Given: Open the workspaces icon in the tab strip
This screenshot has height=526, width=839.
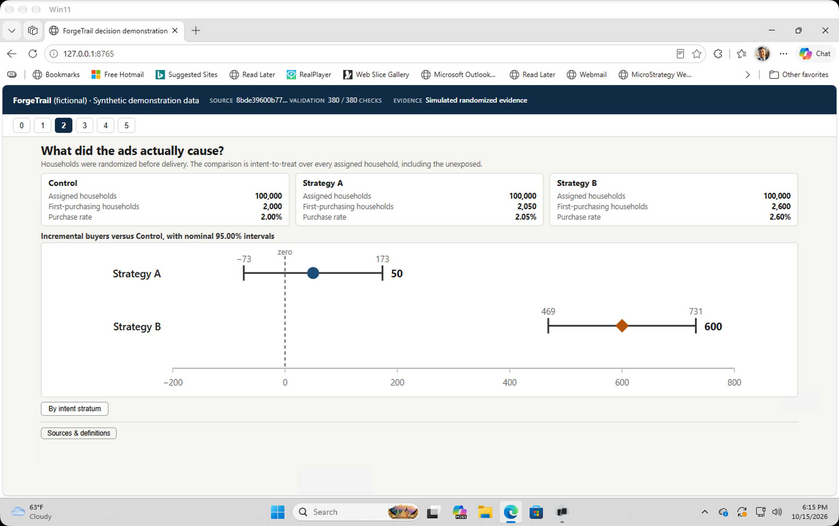Looking at the screenshot, I should coord(33,31).
